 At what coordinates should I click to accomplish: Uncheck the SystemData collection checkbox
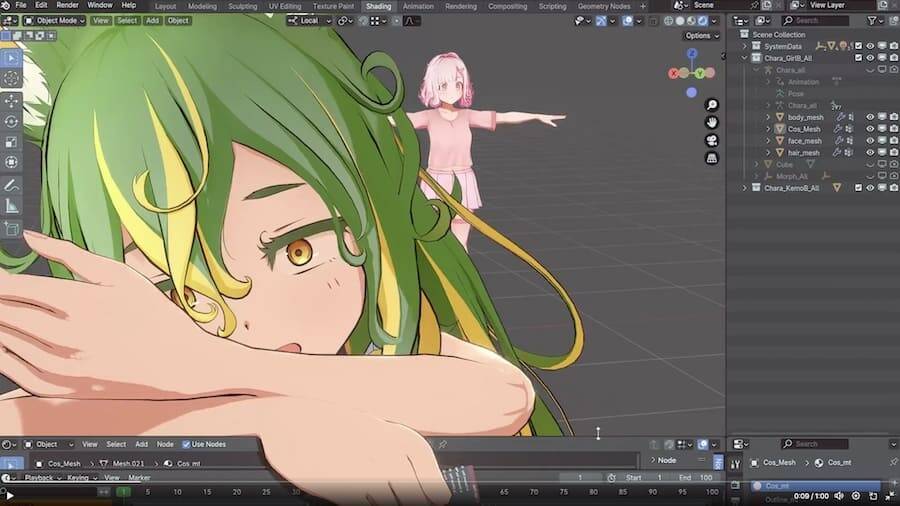pos(858,46)
